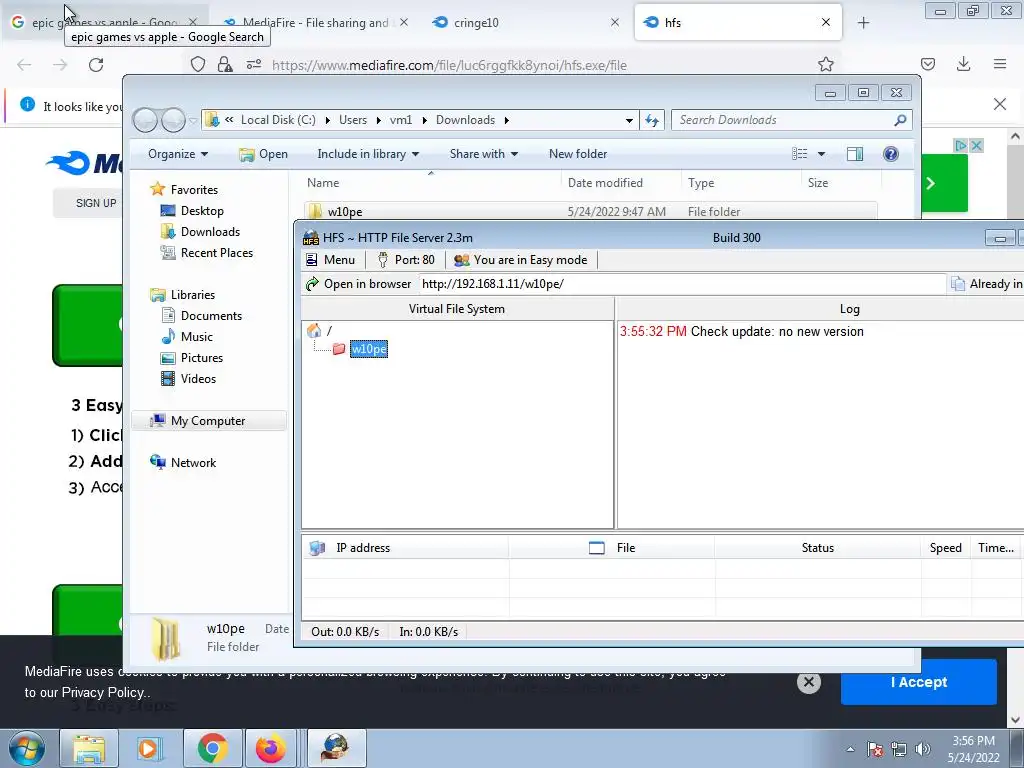Viewport: 1024px width, 768px height.
Task: Select Libraries in the Explorer sidebar
Action: (193, 295)
